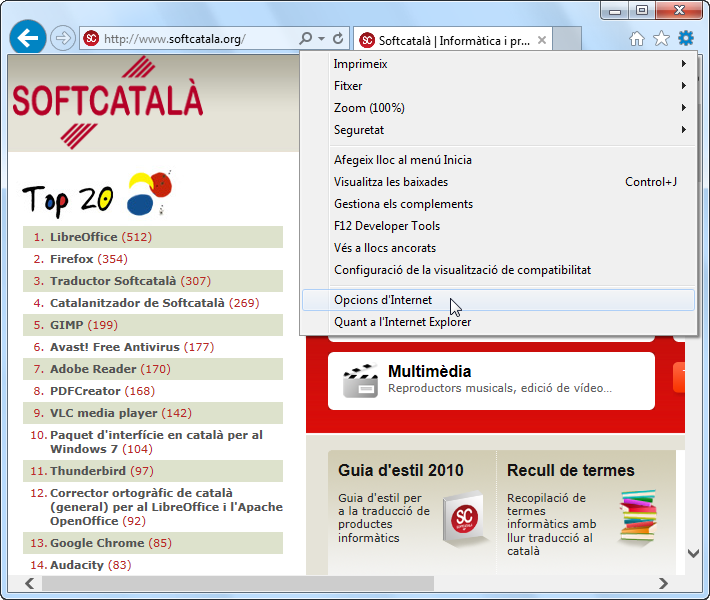710x600 pixels.
Task: Open the LibreOffice link in Top 20
Action: 83,237
